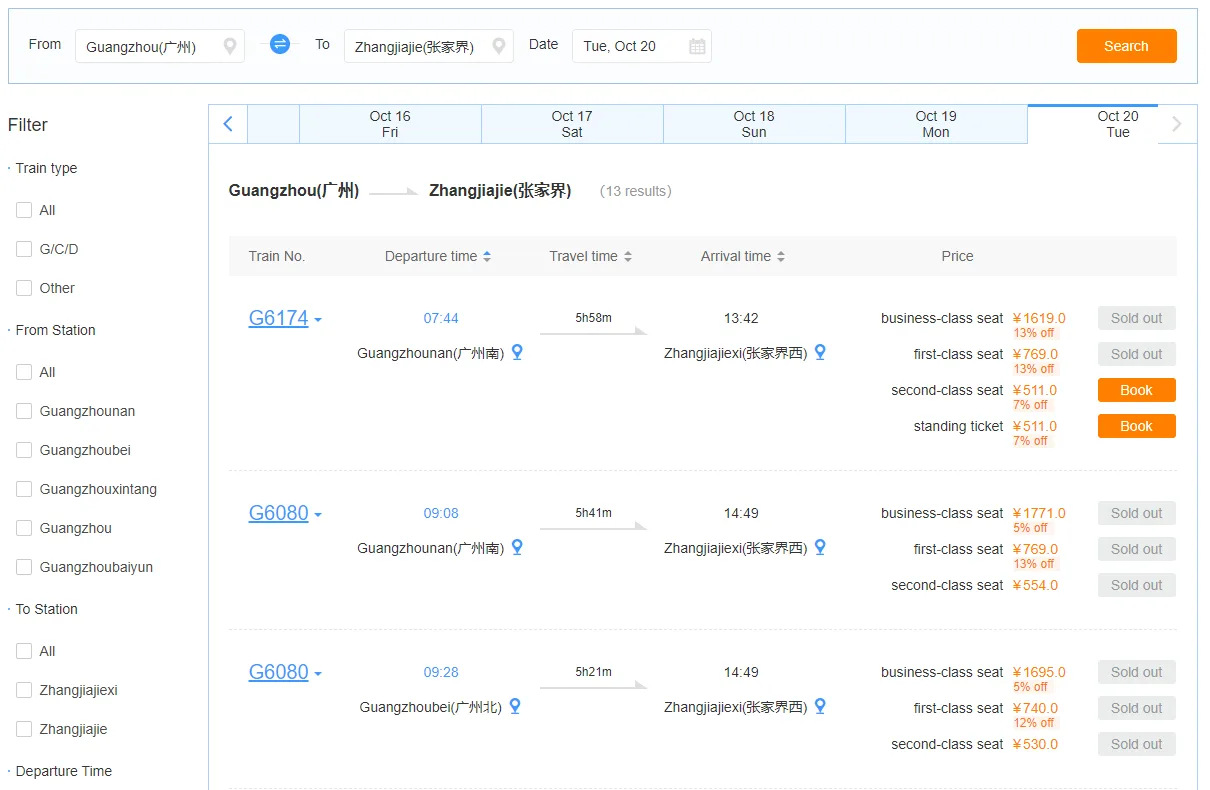Check the To Station All checkbox

click(x=24, y=651)
